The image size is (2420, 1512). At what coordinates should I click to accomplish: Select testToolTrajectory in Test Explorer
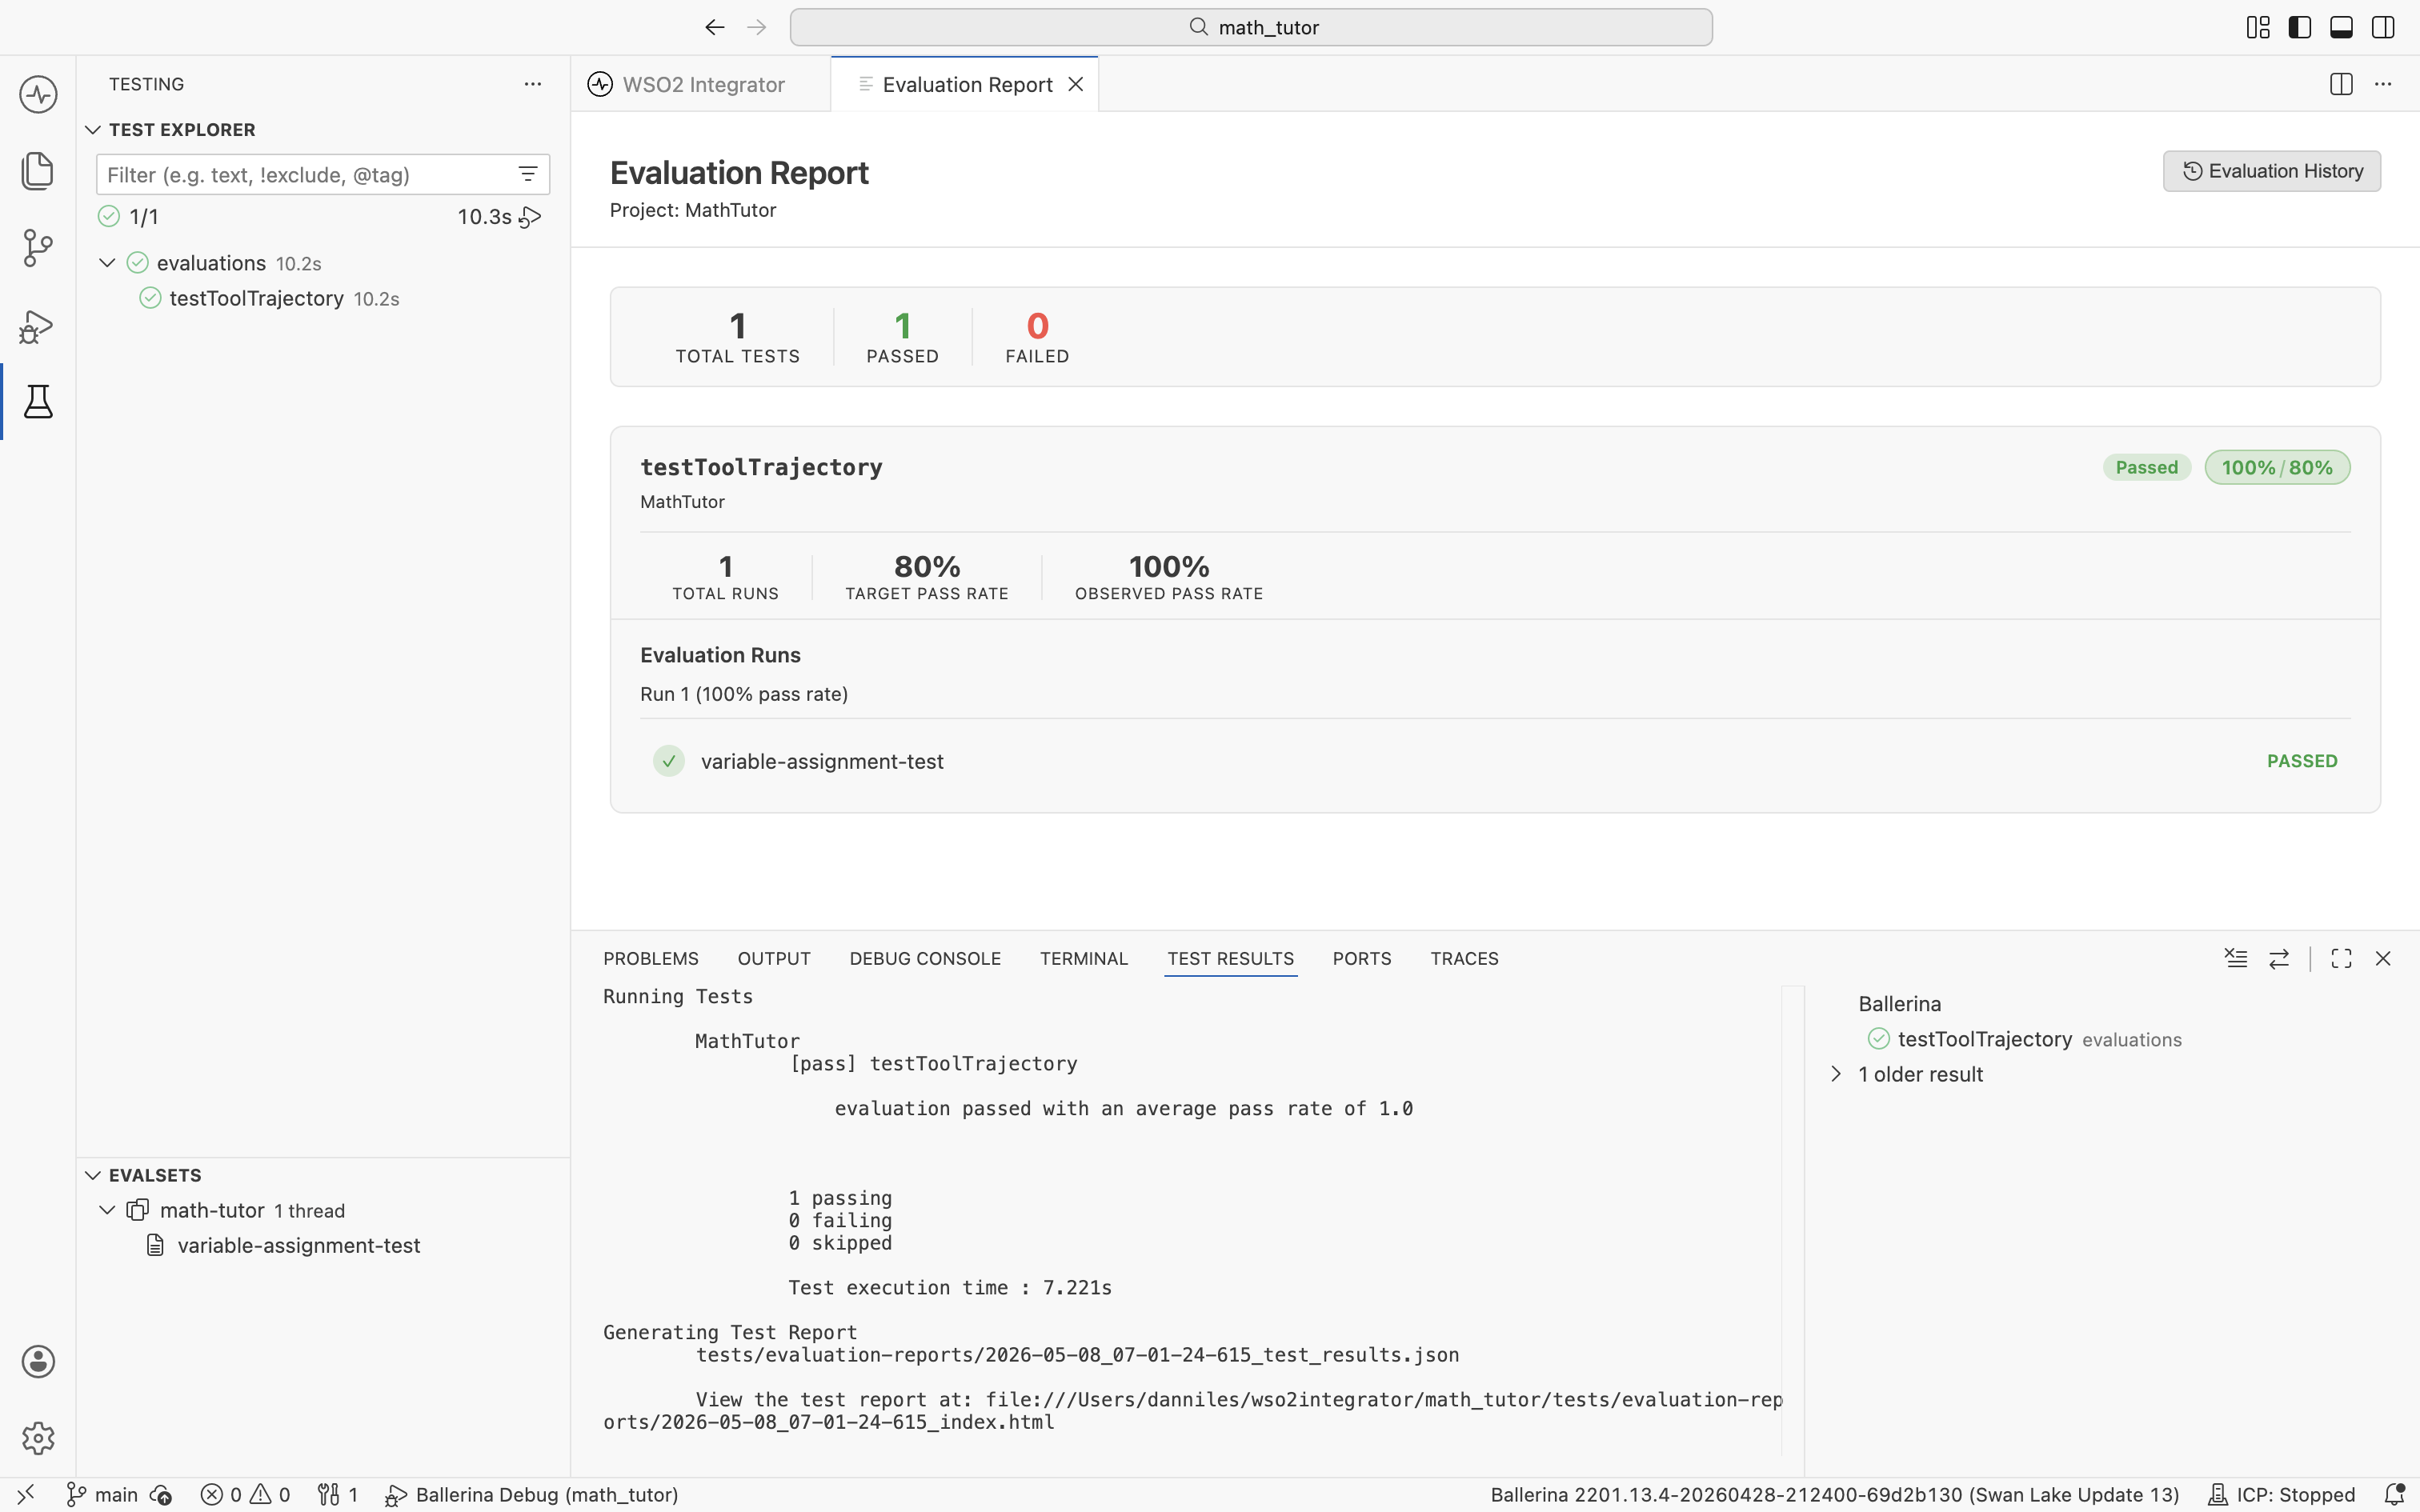pos(256,298)
